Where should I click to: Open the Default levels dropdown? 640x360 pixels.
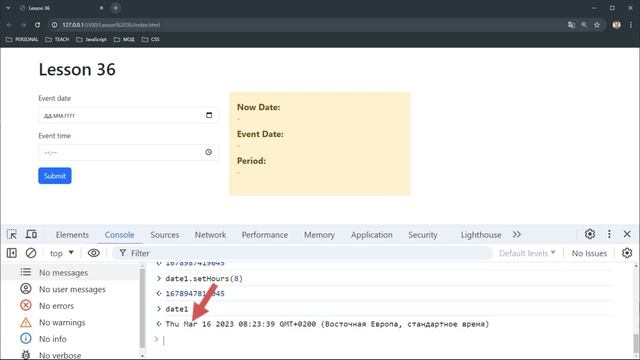pyautogui.click(x=527, y=253)
